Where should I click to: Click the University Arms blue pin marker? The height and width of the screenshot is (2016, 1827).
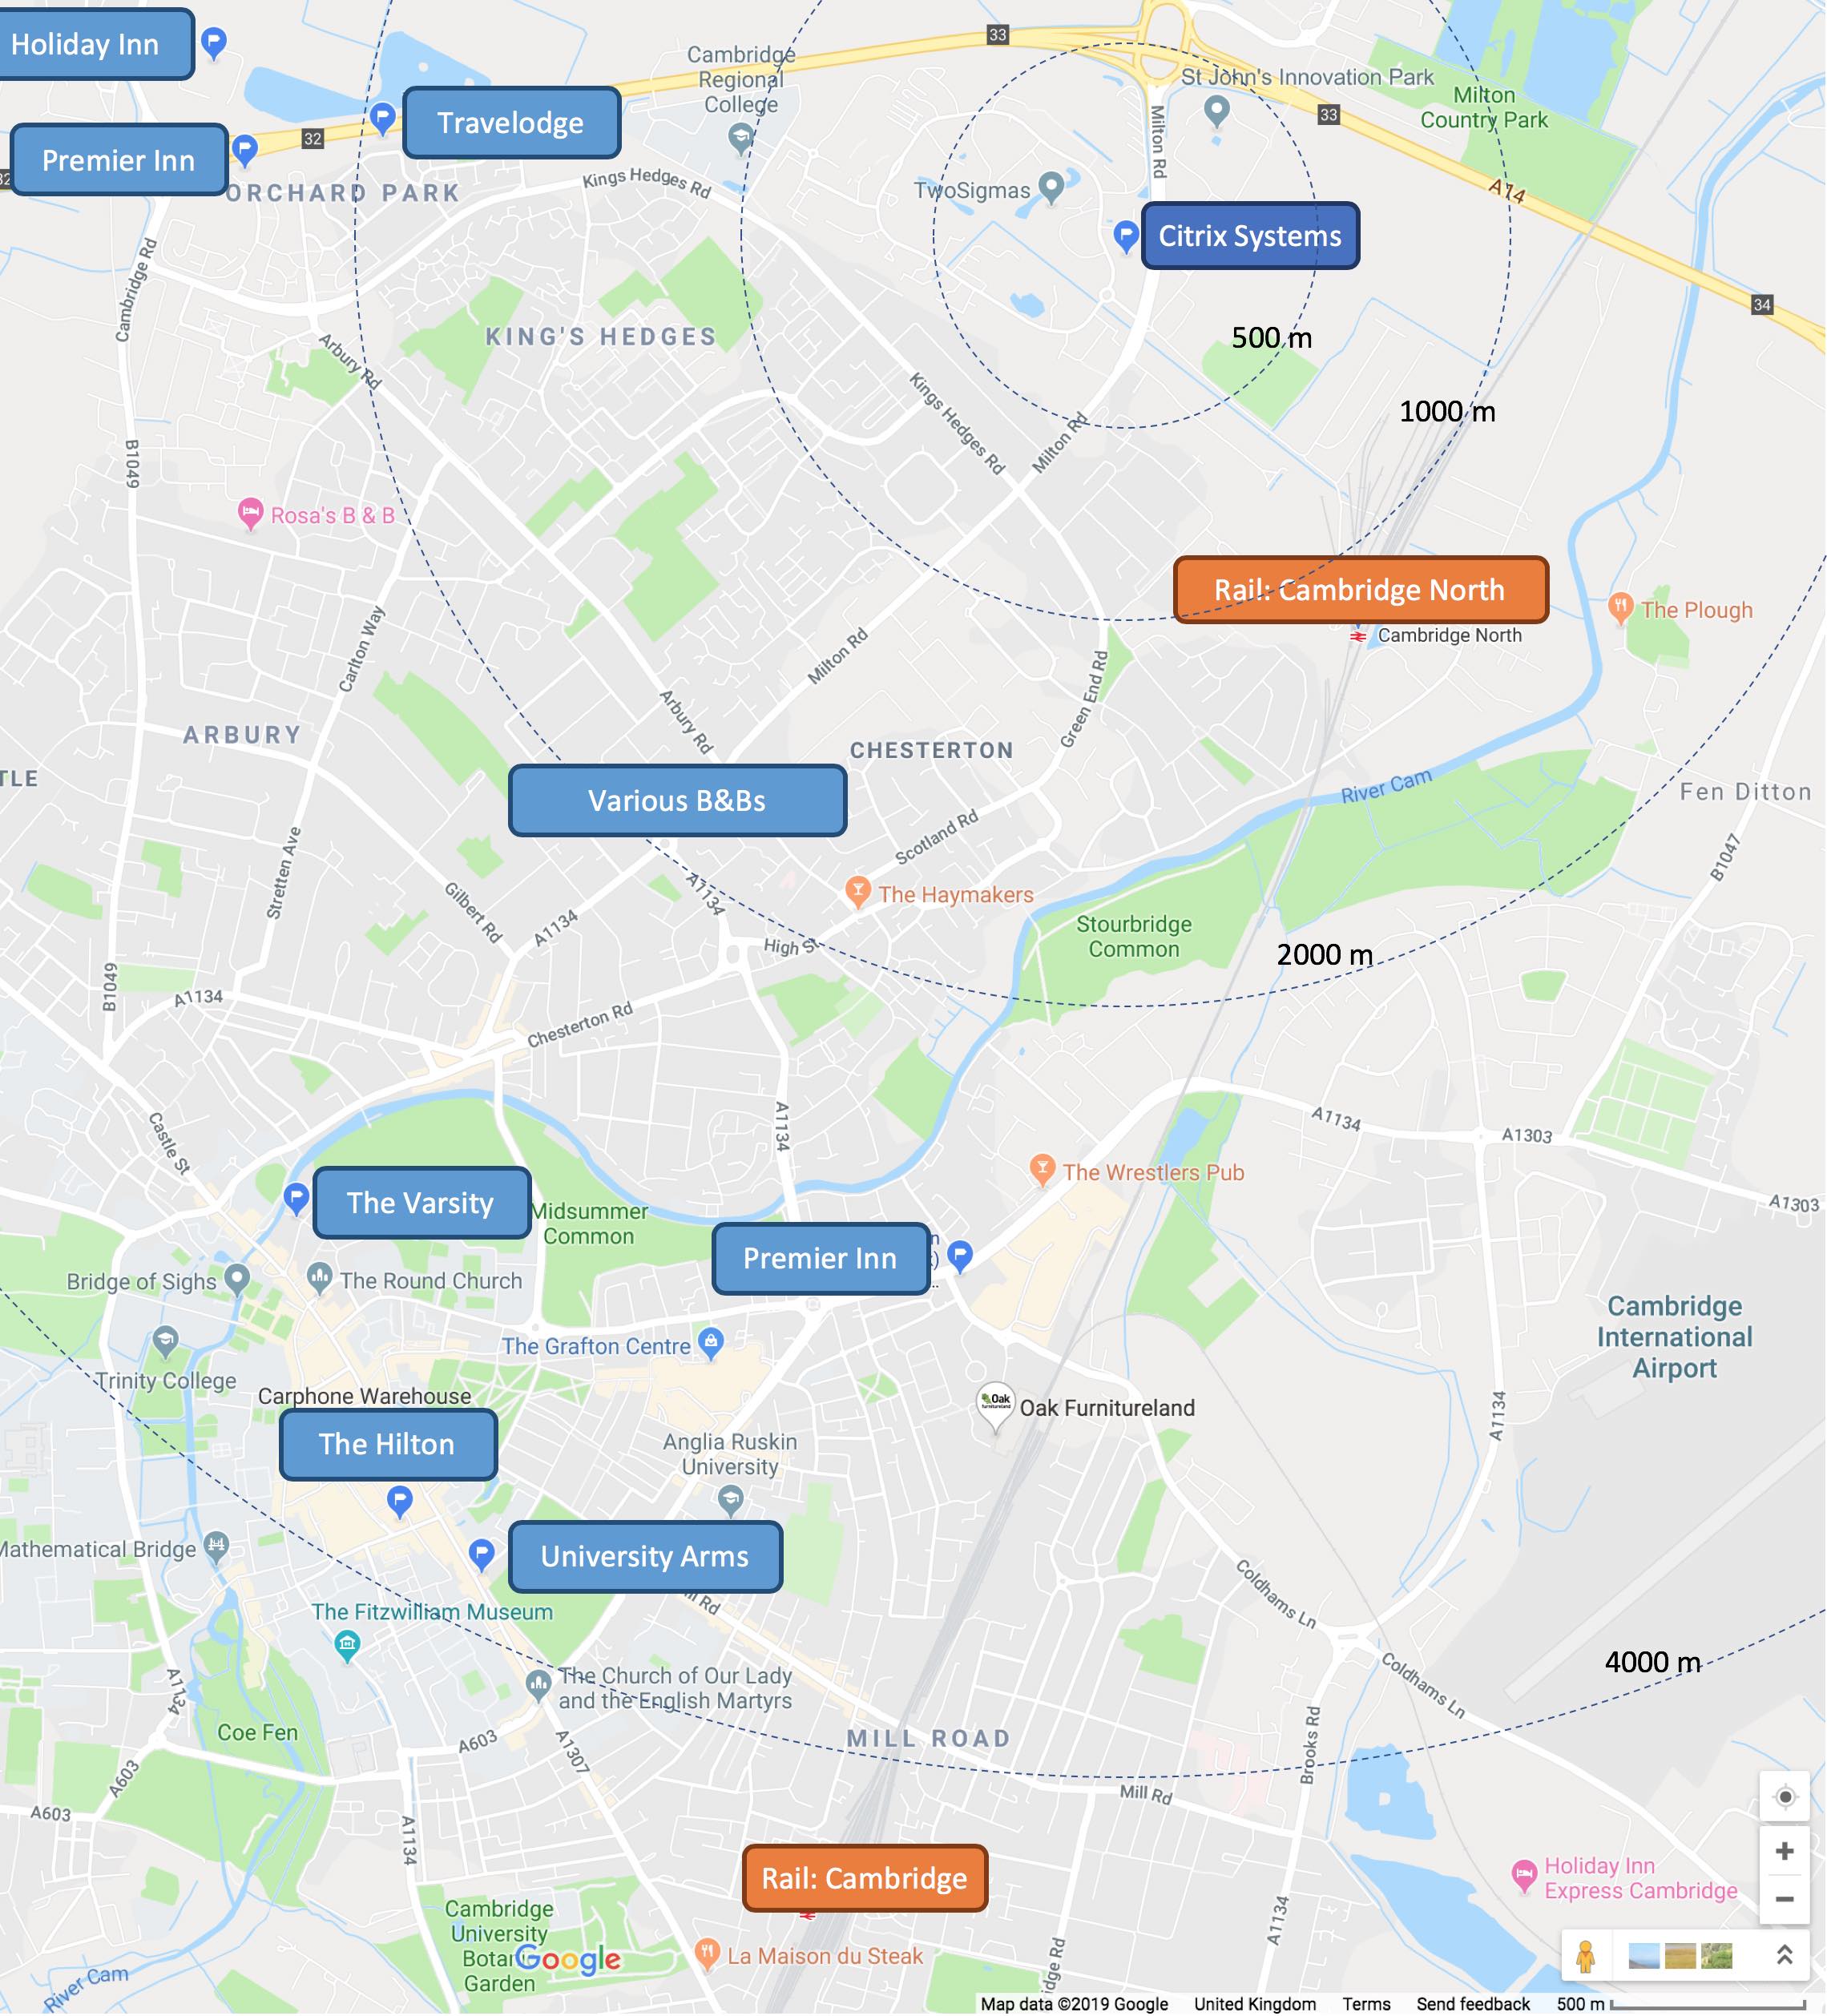pos(482,1554)
